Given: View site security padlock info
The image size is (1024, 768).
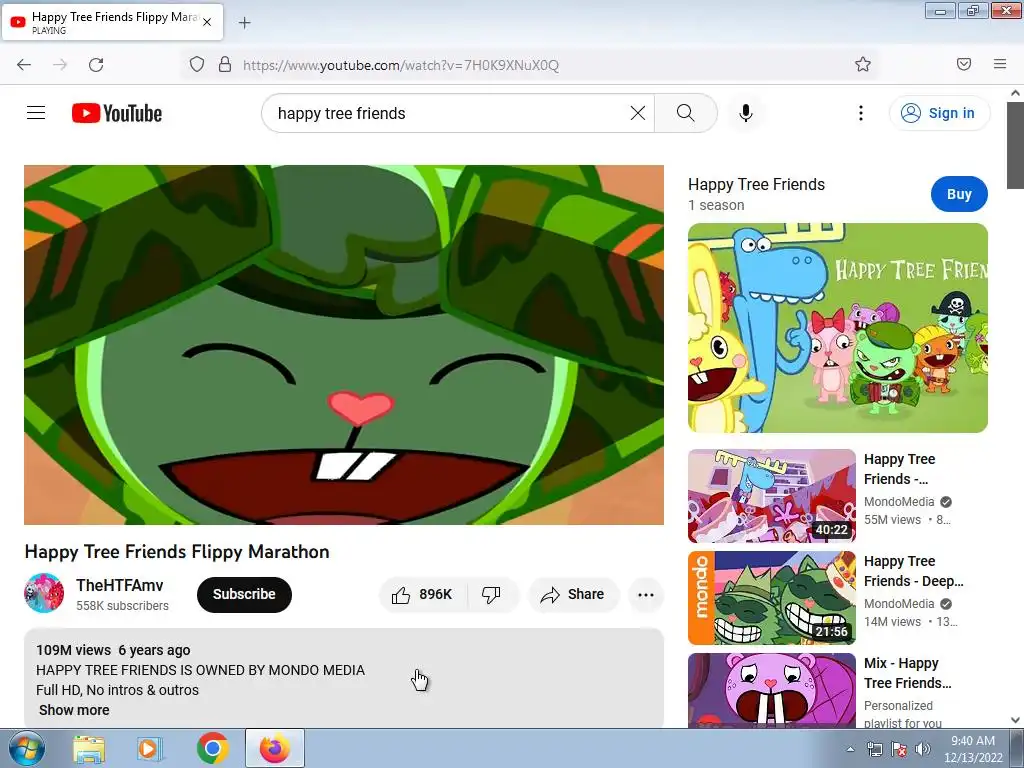Looking at the screenshot, I should tap(225, 64).
